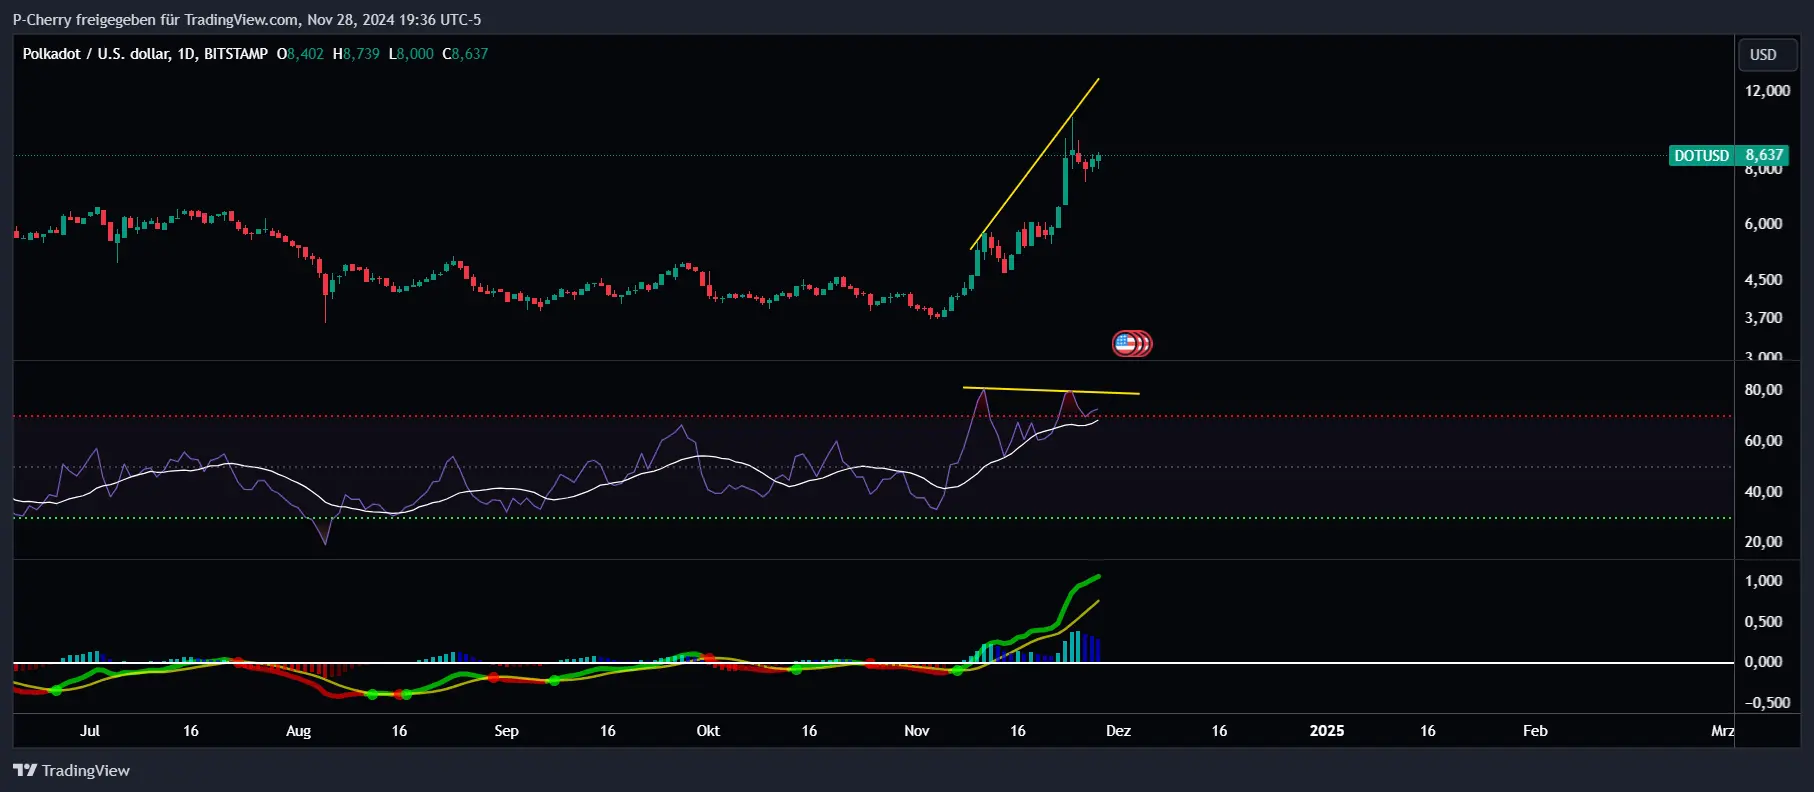Click the 40,00 RSI axis label
Image resolution: width=1814 pixels, height=792 pixels.
point(1763,491)
